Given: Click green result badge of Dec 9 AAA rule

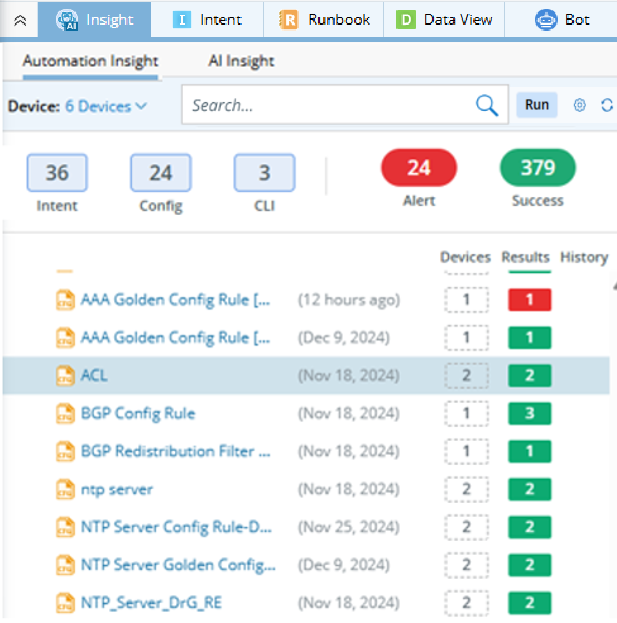Looking at the screenshot, I should click(530, 338).
